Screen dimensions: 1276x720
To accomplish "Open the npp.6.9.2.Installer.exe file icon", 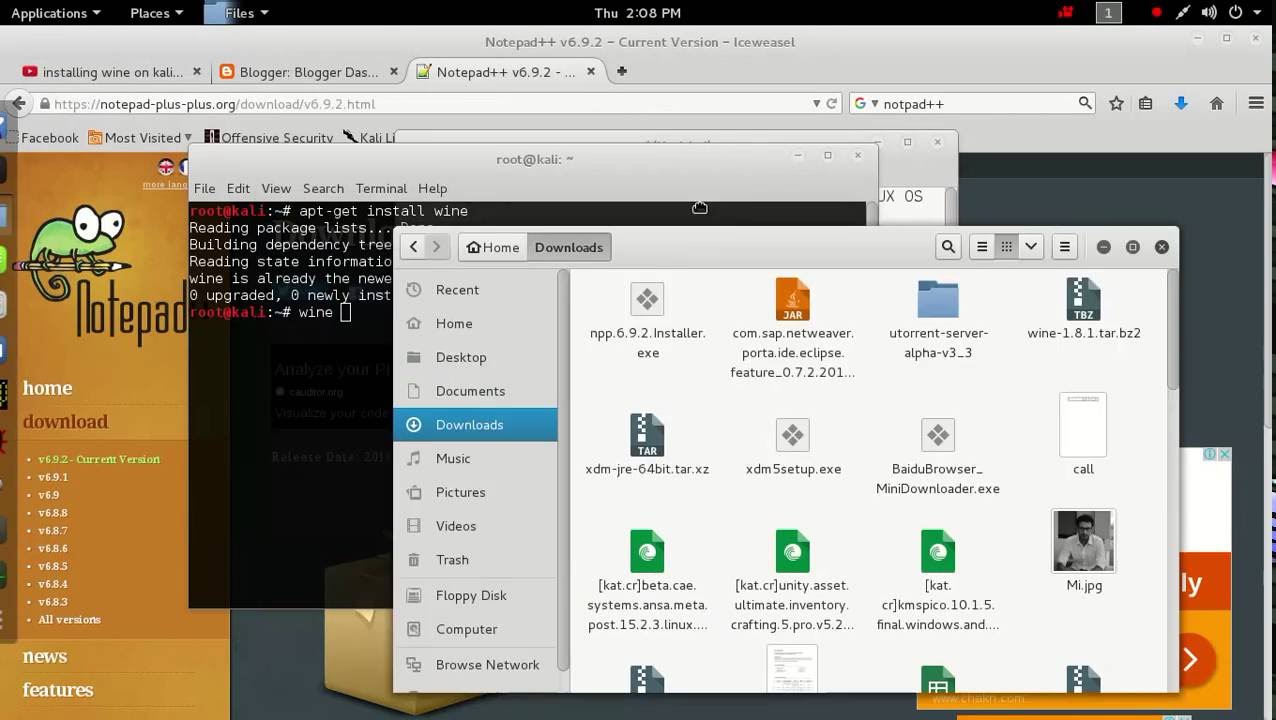I will pyautogui.click(x=647, y=298).
